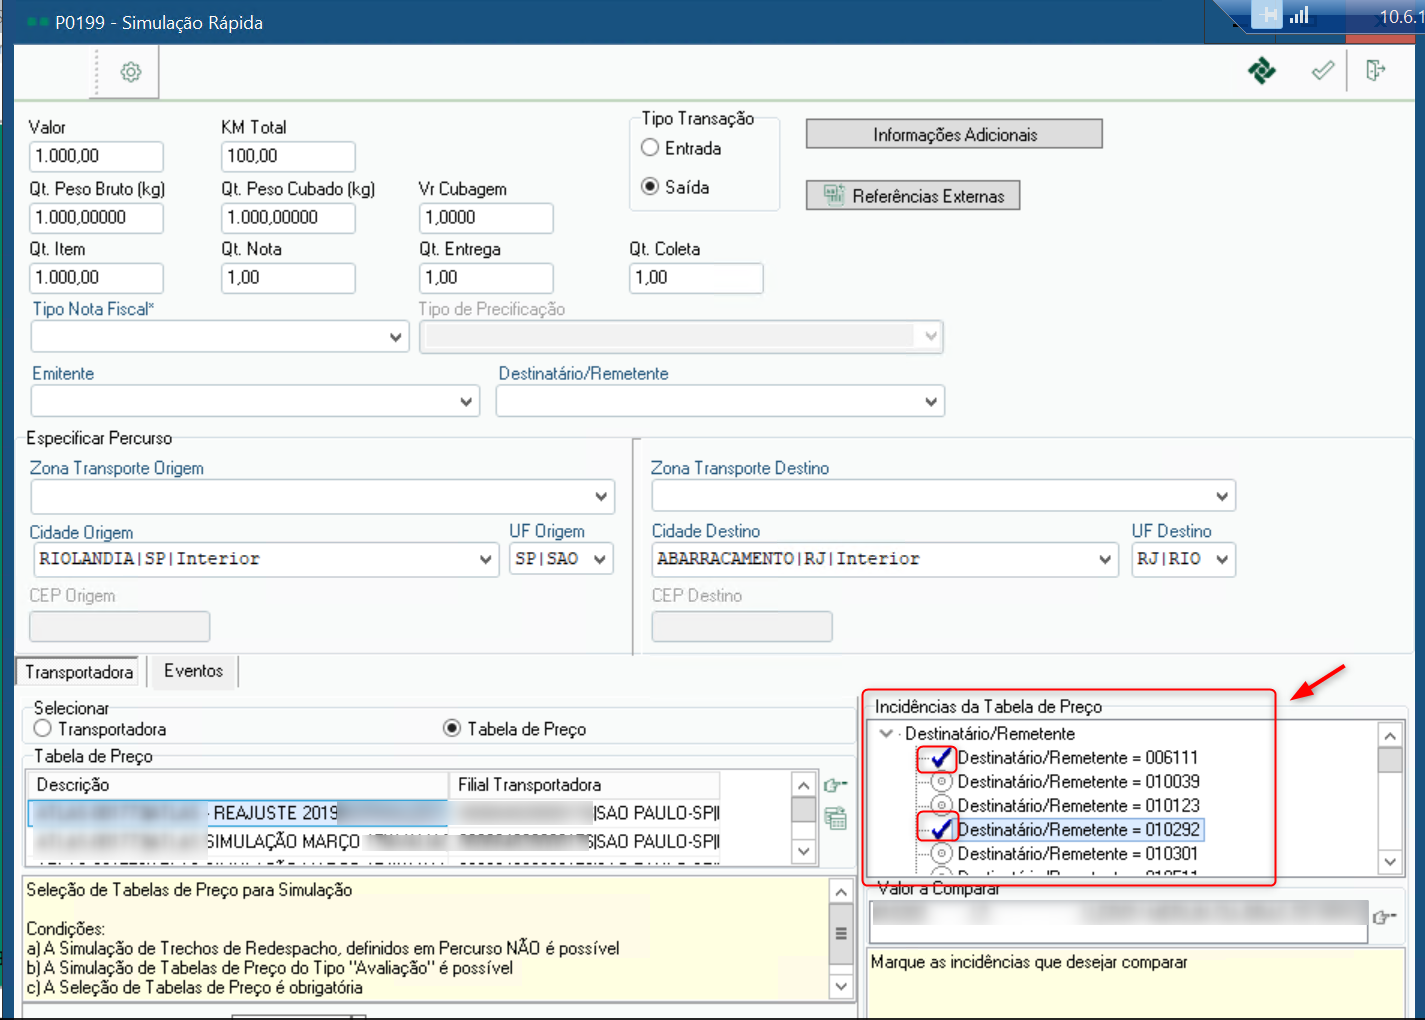Click the green diamond simulate icon
1425x1020 pixels.
pyautogui.click(x=1262, y=71)
